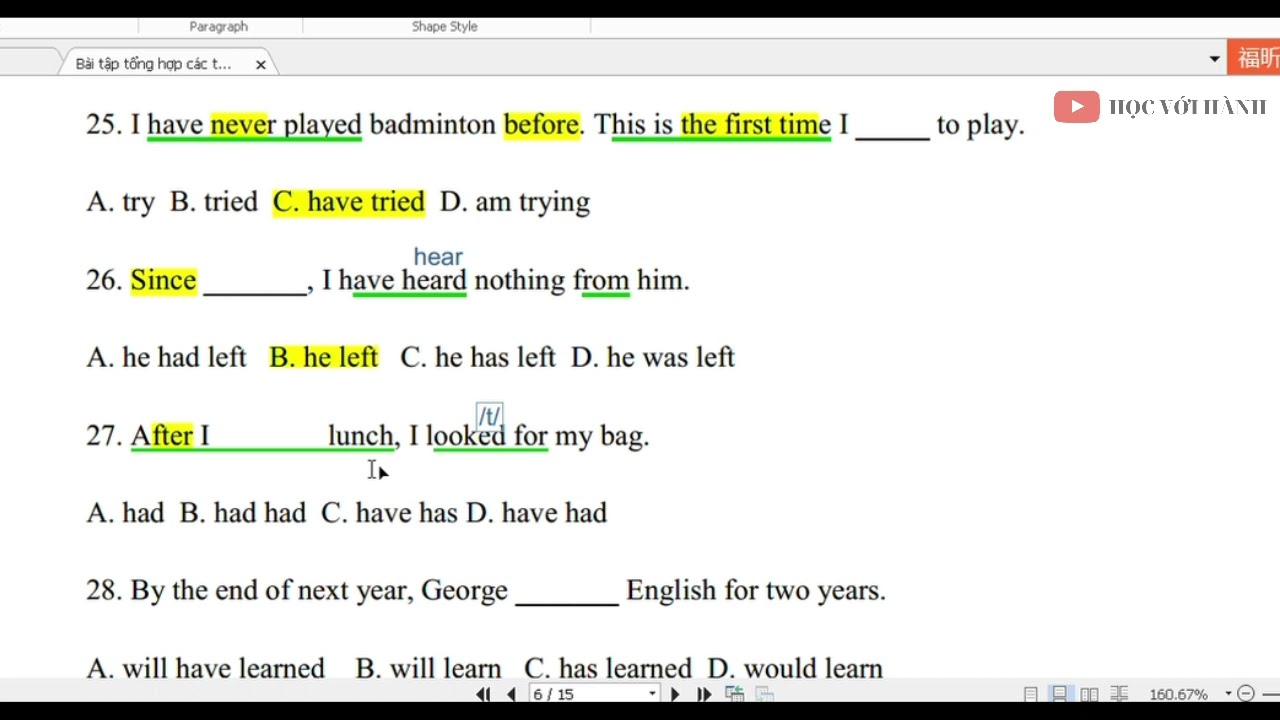Click the '/t/' pronunciation annotation
1280x720 pixels.
(x=489, y=415)
